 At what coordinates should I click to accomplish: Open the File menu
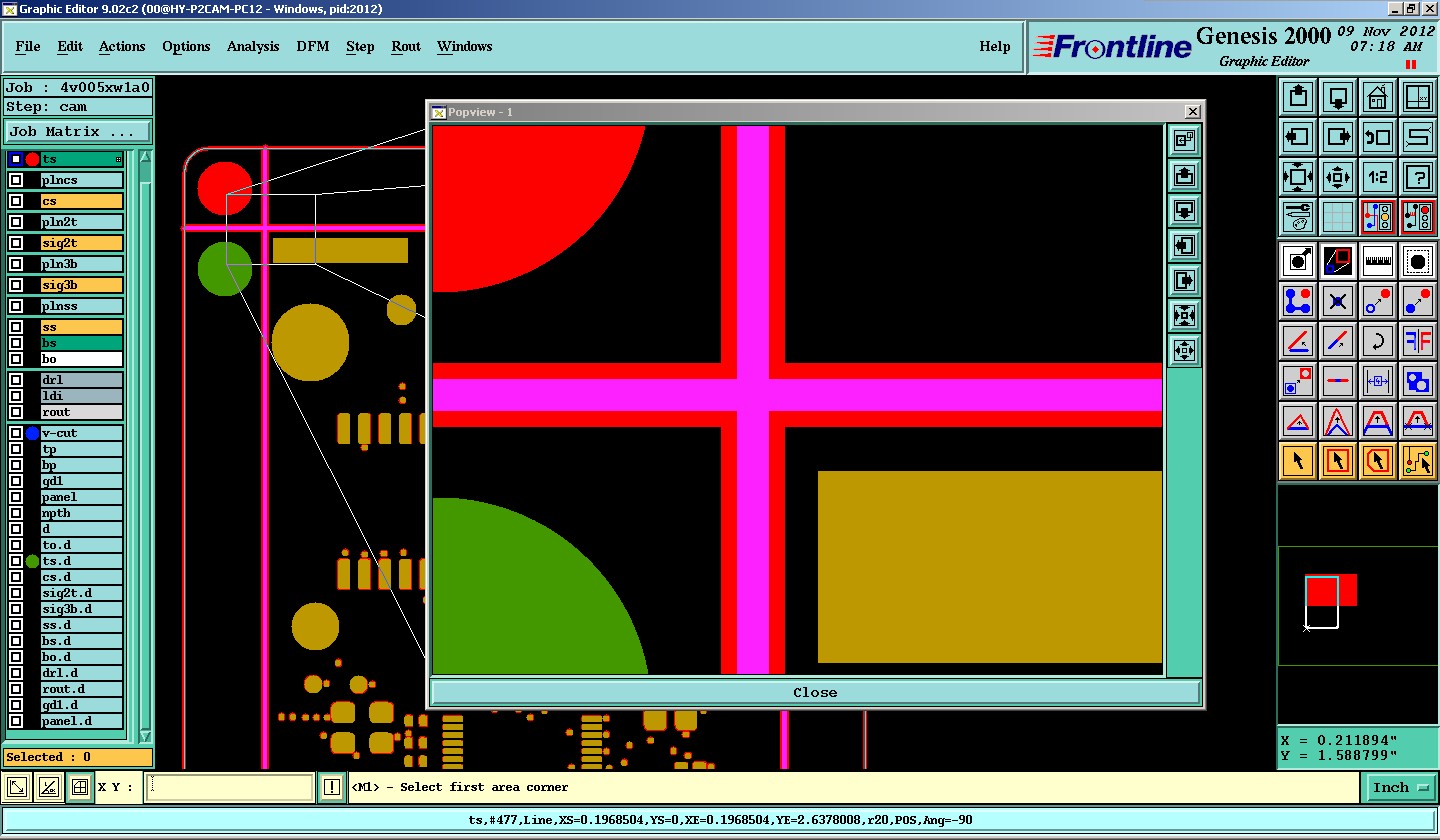tap(28, 46)
